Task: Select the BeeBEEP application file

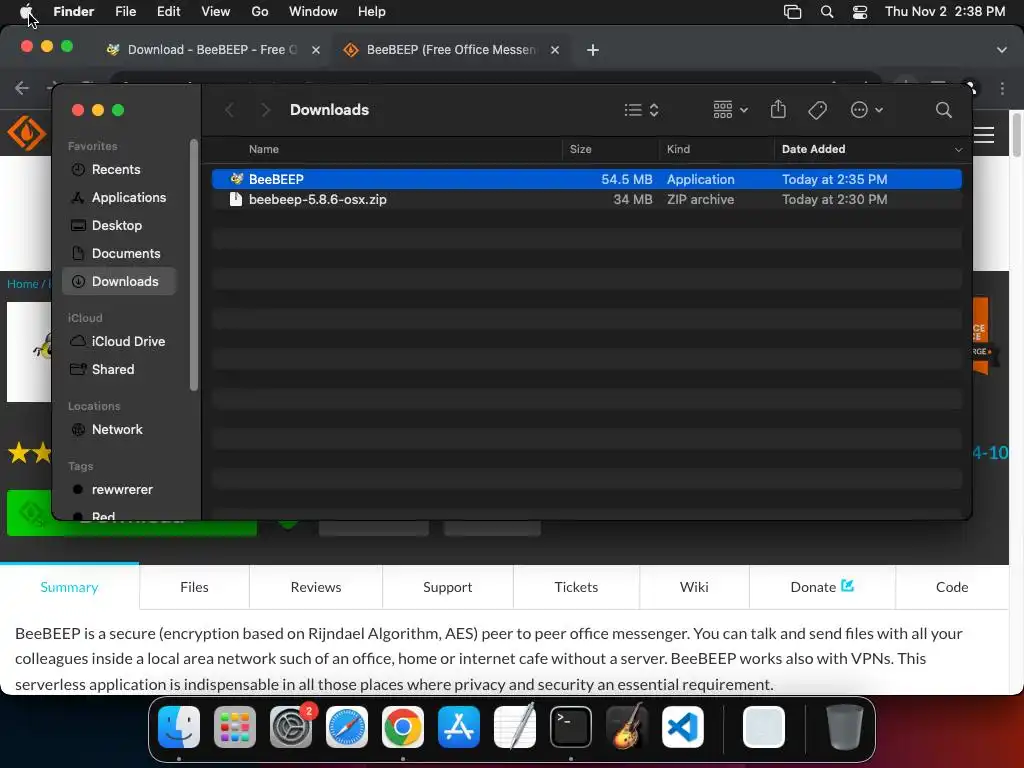Action: tap(586, 179)
